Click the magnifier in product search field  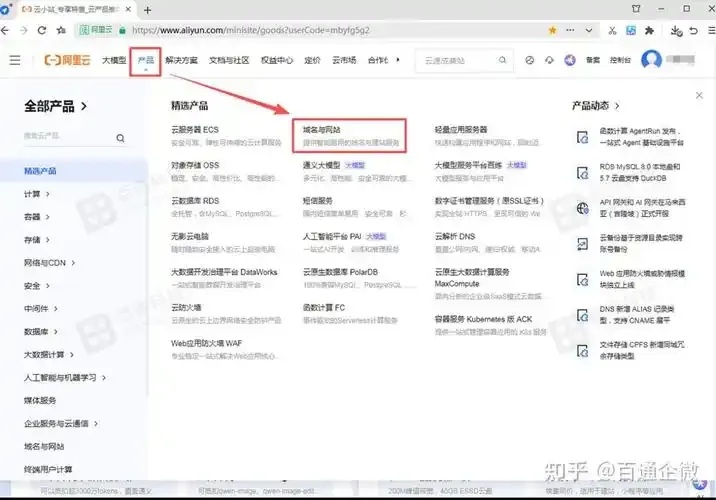click(x=121, y=138)
